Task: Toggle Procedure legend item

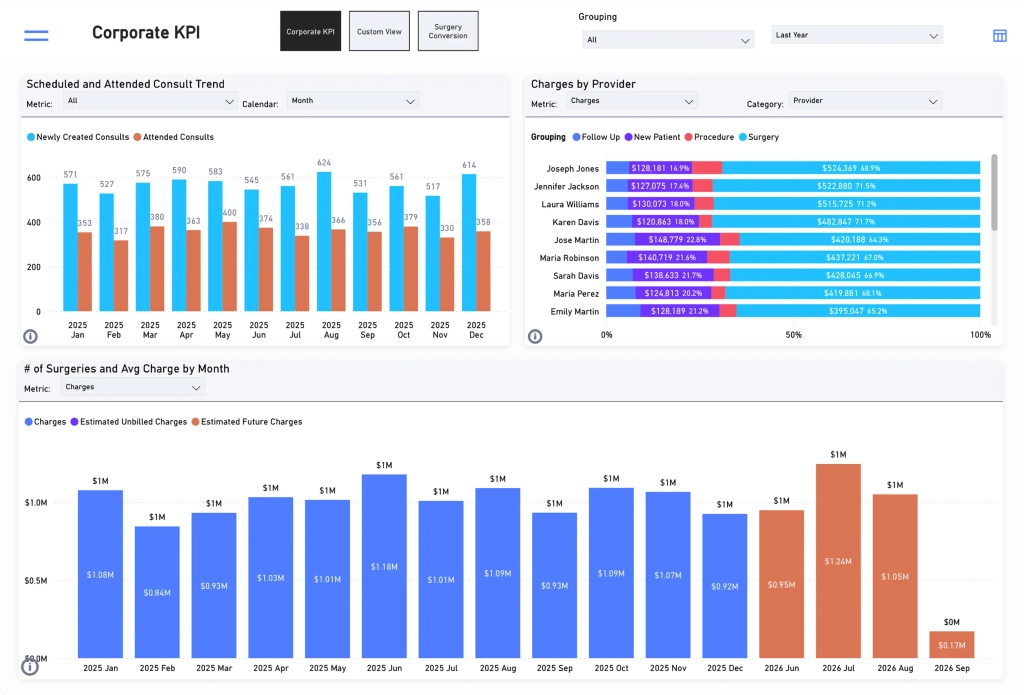Action: pyautogui.click(x=709, y=137)
